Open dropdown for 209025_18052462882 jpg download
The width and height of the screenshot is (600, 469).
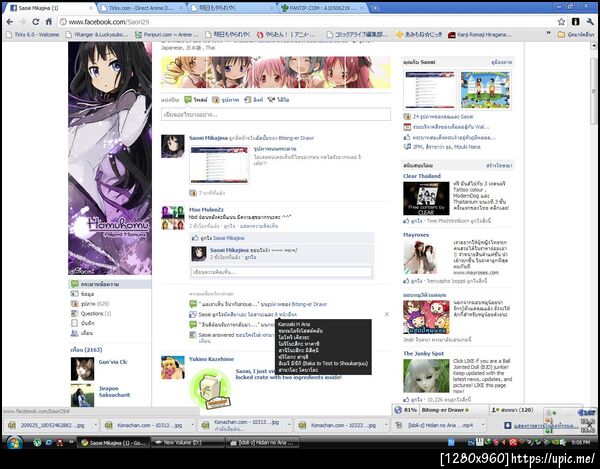click(x=95, y=425)
